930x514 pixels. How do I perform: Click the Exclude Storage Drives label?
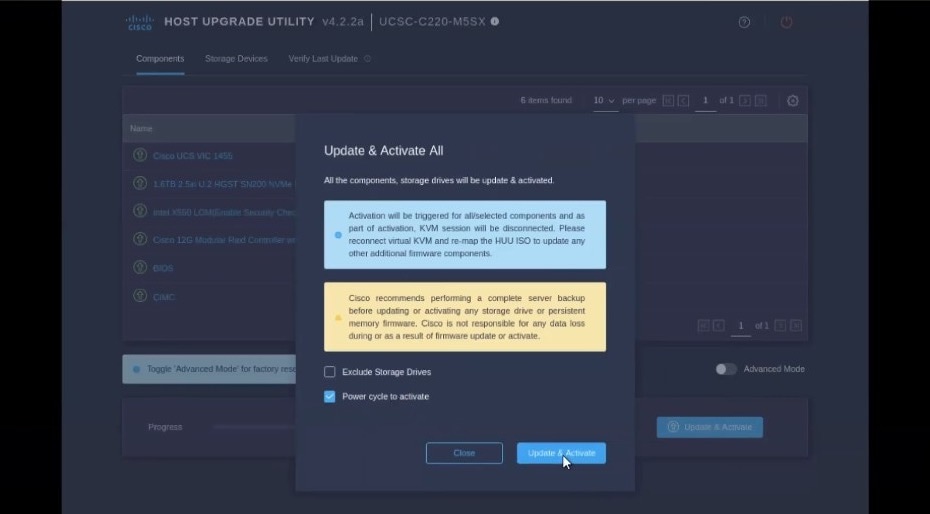tap(387, 372)
